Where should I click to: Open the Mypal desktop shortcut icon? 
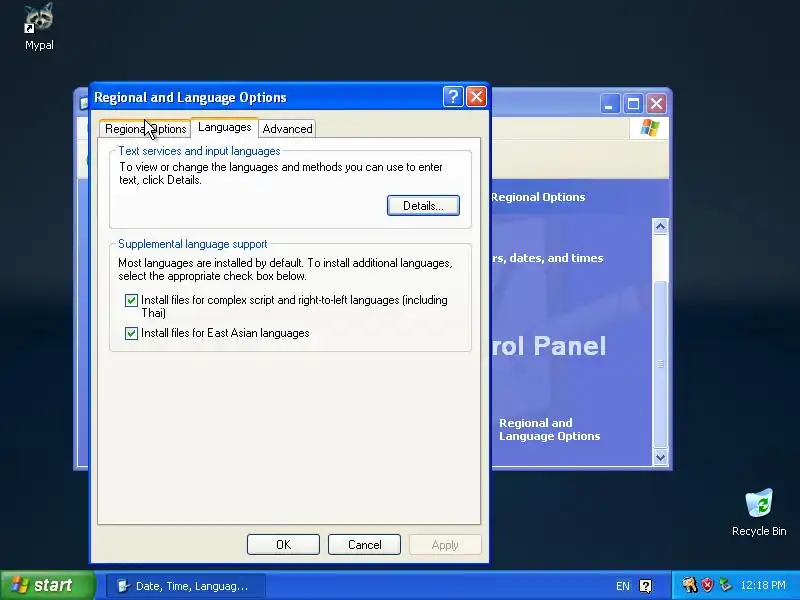click(39, 26)
